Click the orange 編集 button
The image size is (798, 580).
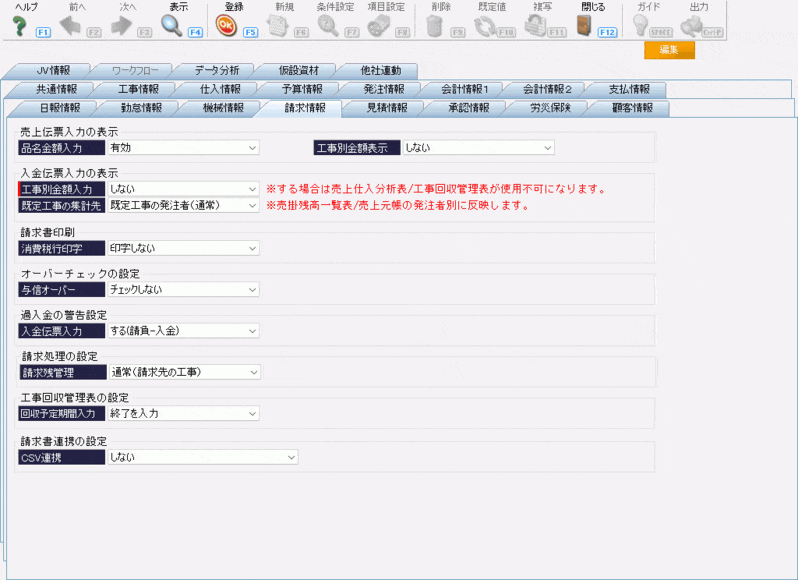(x=669, y=50)
